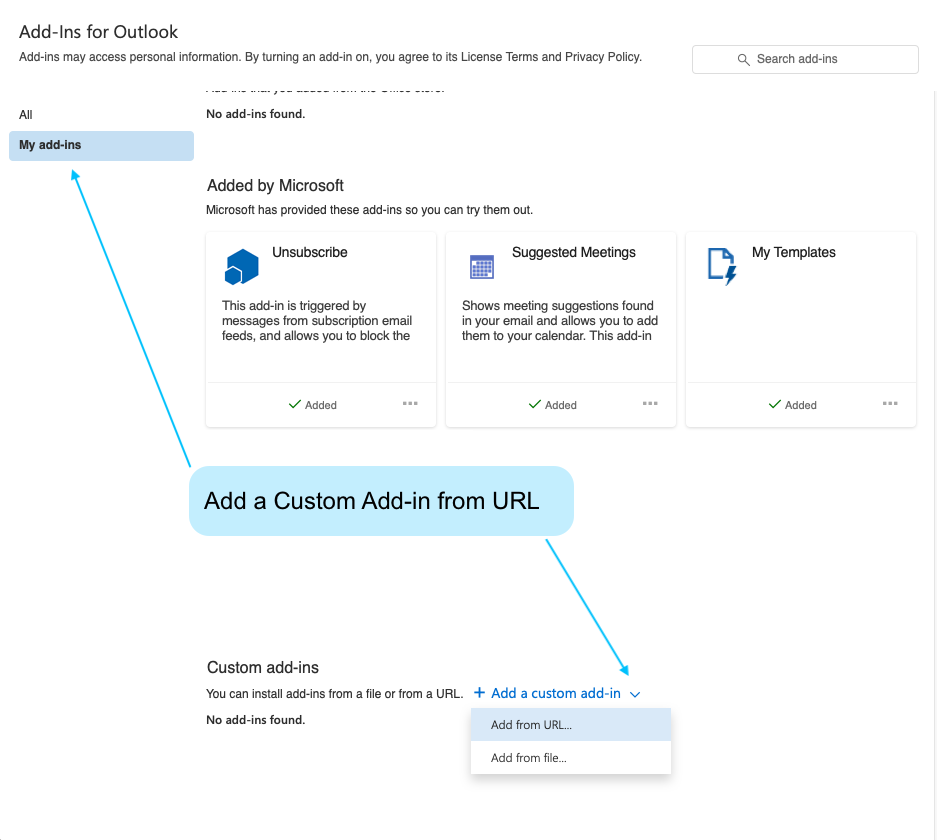
Task: Click the Add-Ins for Outlook title
Action: click(99, 32)
